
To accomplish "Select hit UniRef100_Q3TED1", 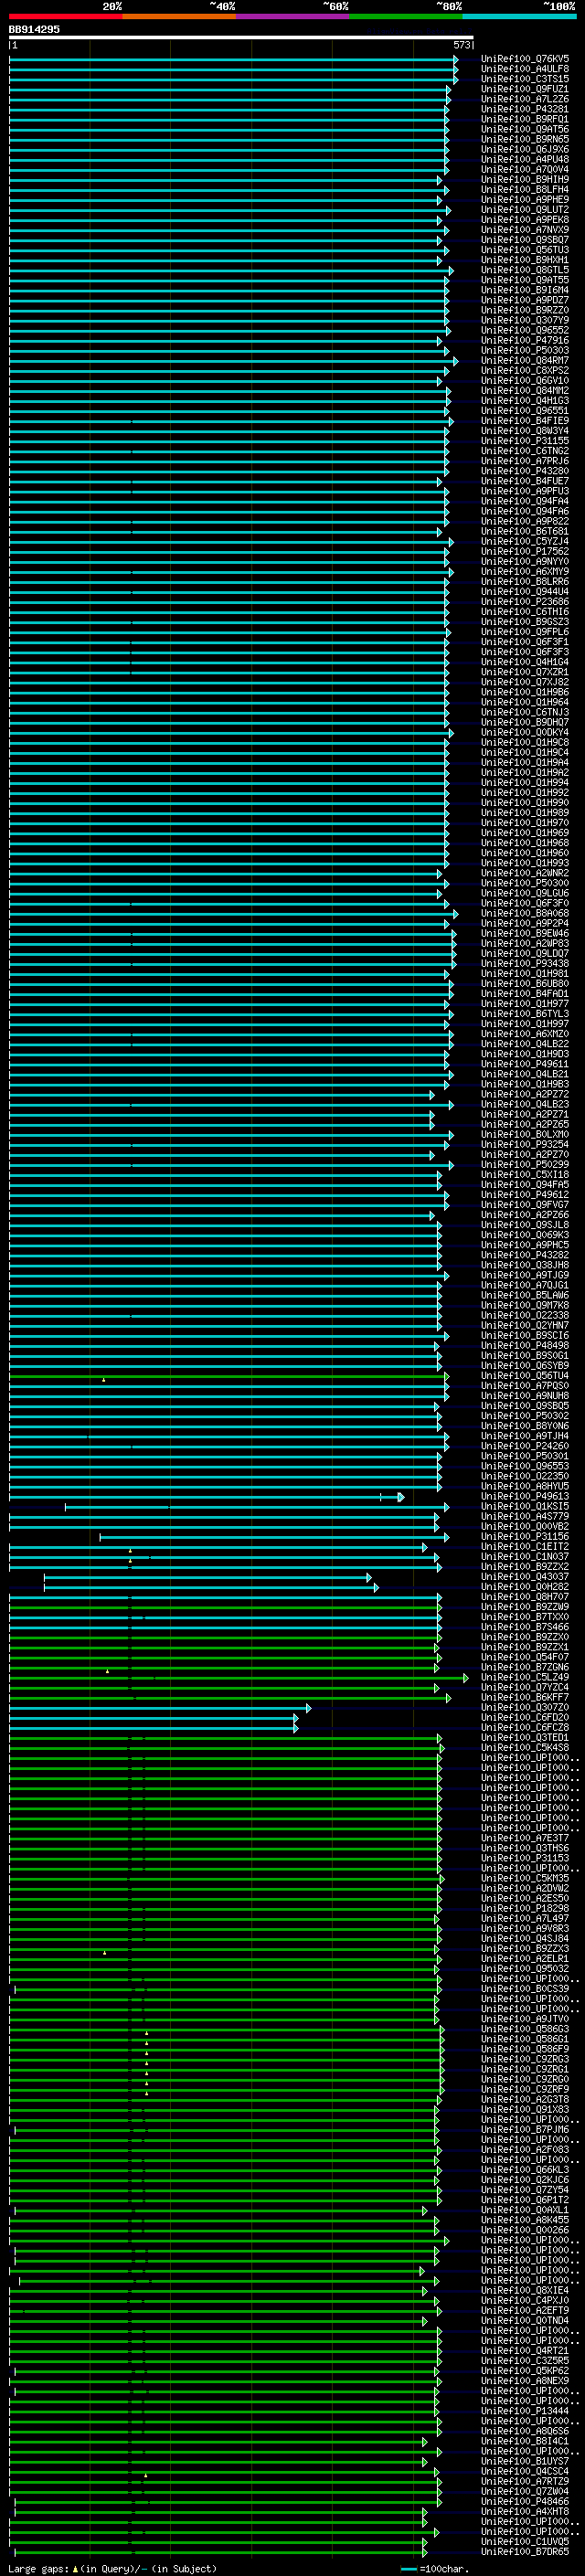I will tap(525, 1738).
